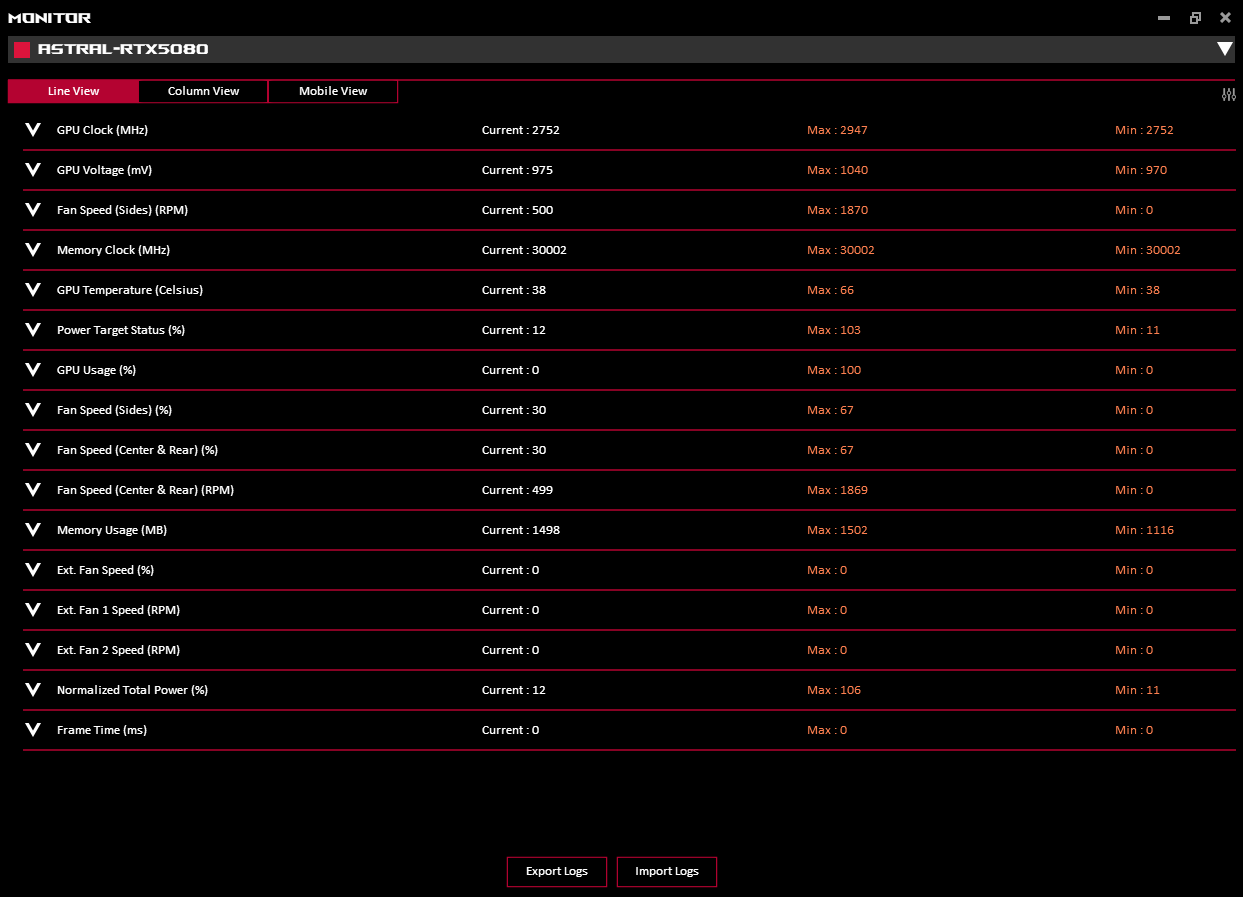1243x897 pixels.
Task: Expand the GPU Voltage (mV) graph
Action: pyautogui.click(x=33, y=170)
